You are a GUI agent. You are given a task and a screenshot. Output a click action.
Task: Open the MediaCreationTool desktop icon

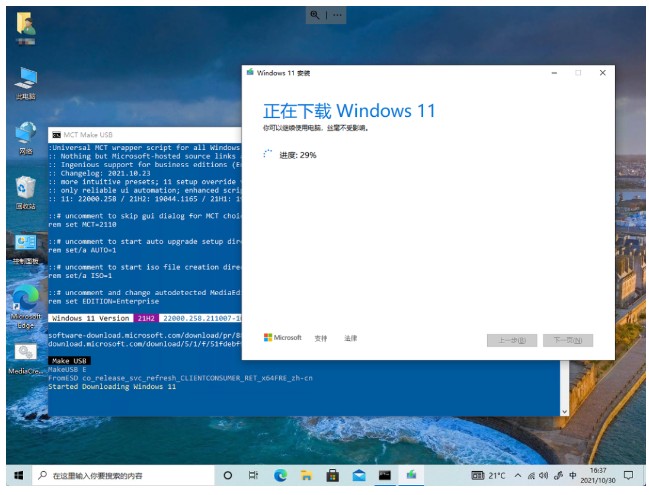(x=26, y=353)
